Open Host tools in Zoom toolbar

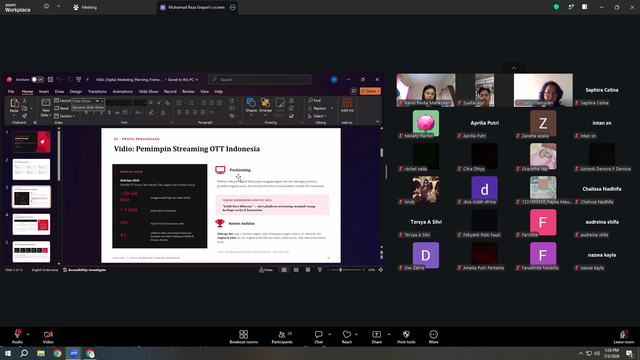[x=406, y=337]
